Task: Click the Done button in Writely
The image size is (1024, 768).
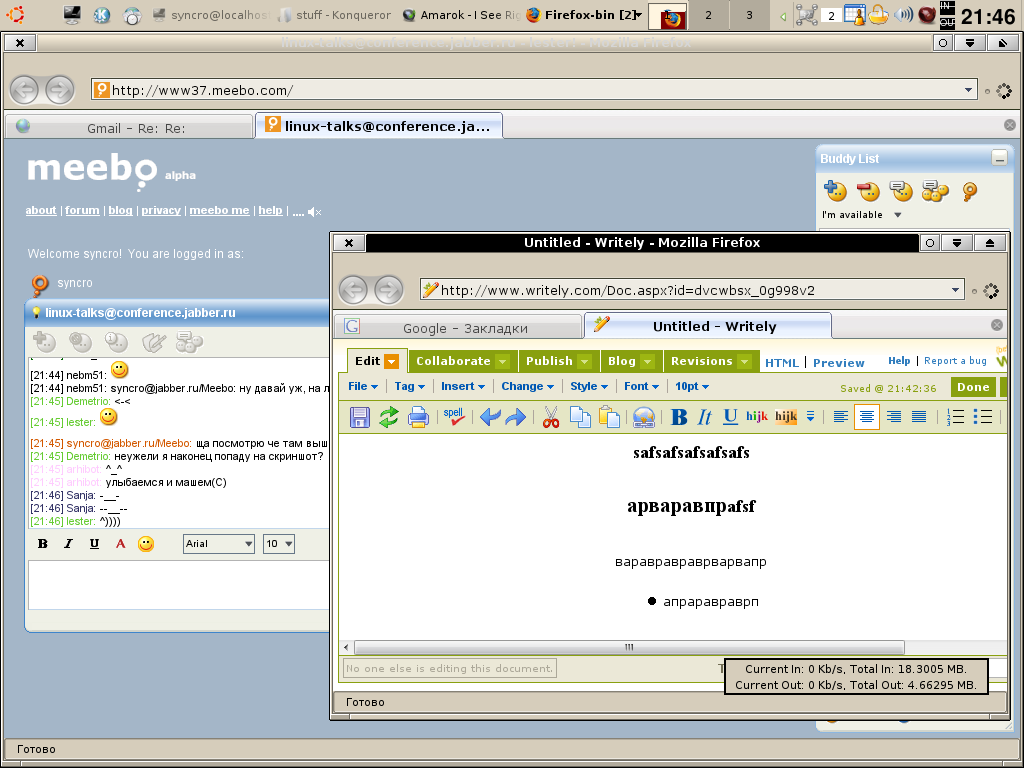Action: (x=973, y=387)
